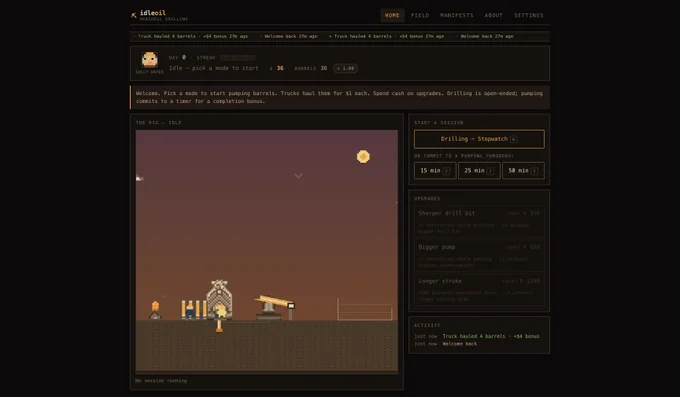This screenshot has width=680, height=397.
Task: Click the "THE RIG – IDLE" panel heading
Action: point(158,122)
